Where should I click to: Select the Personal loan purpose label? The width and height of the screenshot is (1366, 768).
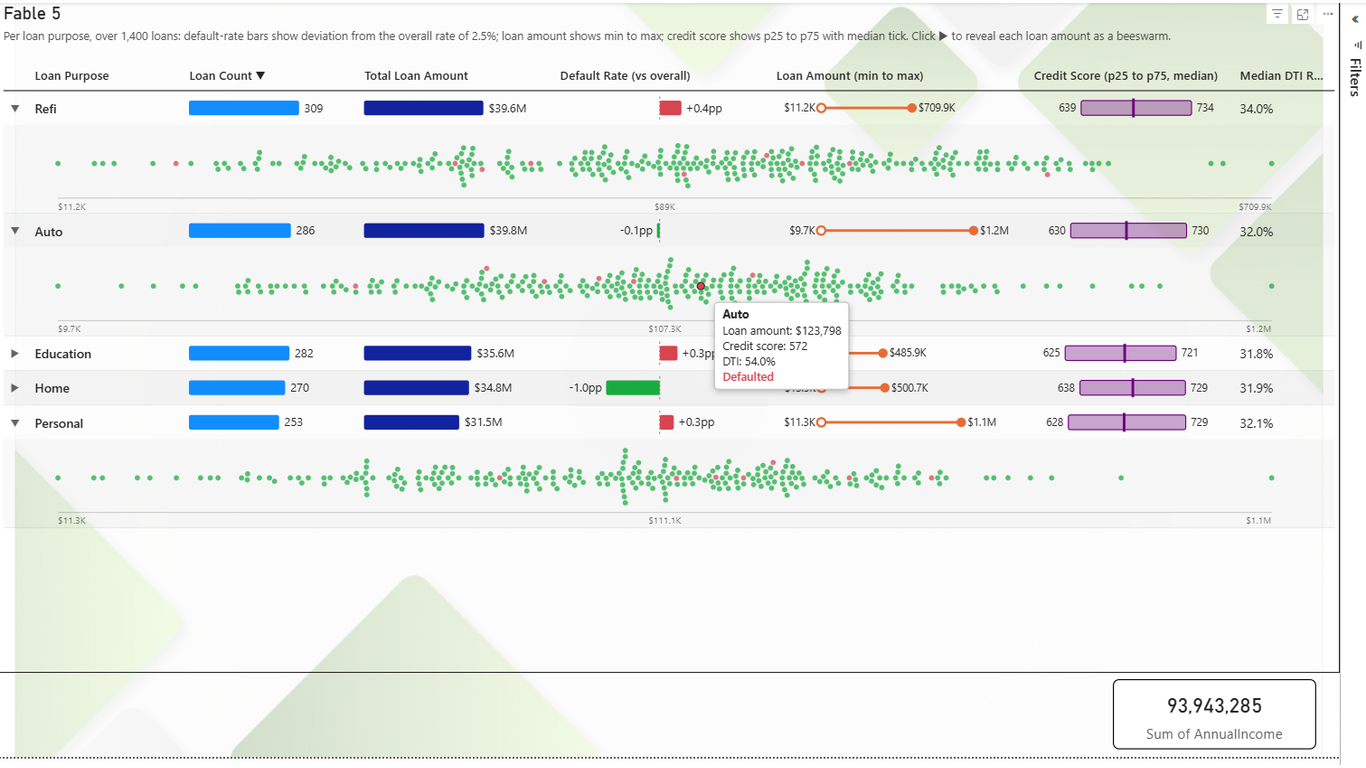[59, 424]
